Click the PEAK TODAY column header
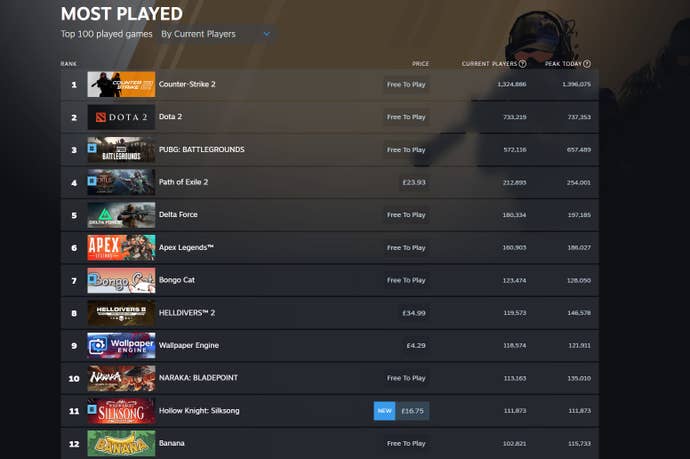This screenshot has width=690, height=459. 563,64
